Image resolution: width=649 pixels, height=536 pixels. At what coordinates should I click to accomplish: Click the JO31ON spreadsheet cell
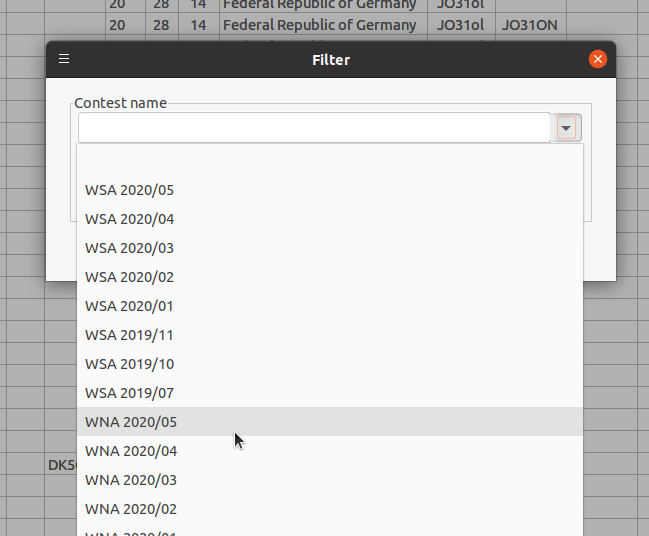[x=531, y=25]
